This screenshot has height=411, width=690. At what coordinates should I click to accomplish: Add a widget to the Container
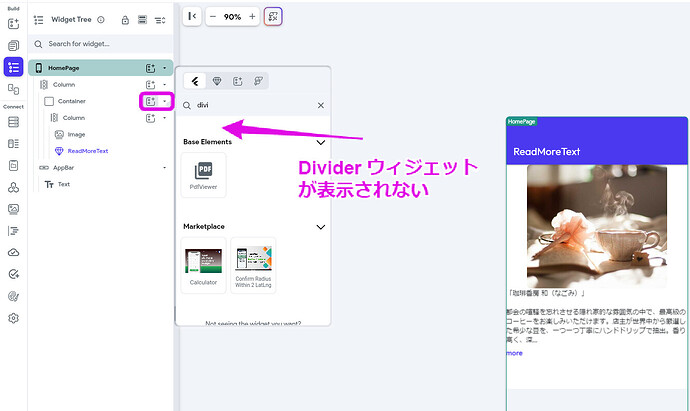click(150, 101)
